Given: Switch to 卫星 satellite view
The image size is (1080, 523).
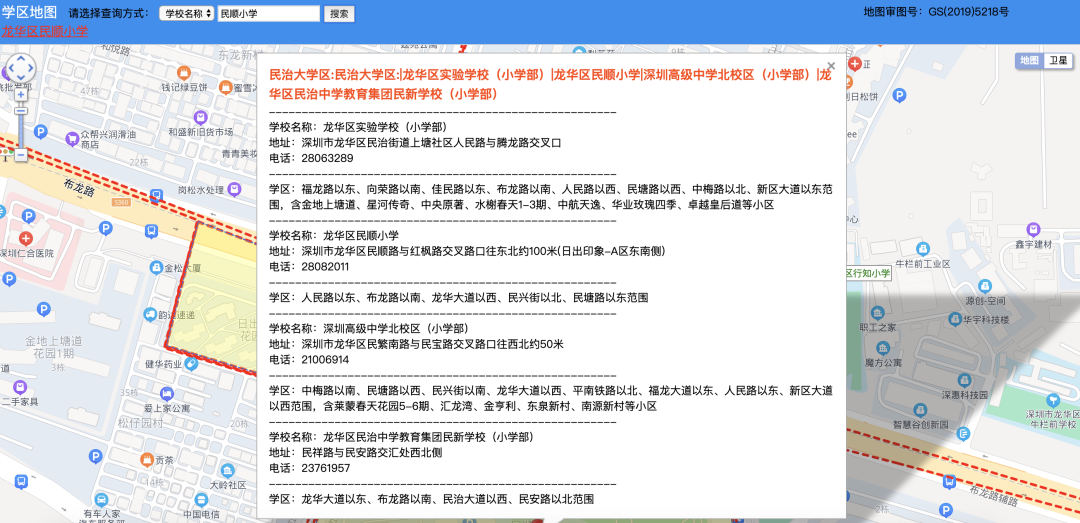Looking at the screenshot, I should [1057, 61].
